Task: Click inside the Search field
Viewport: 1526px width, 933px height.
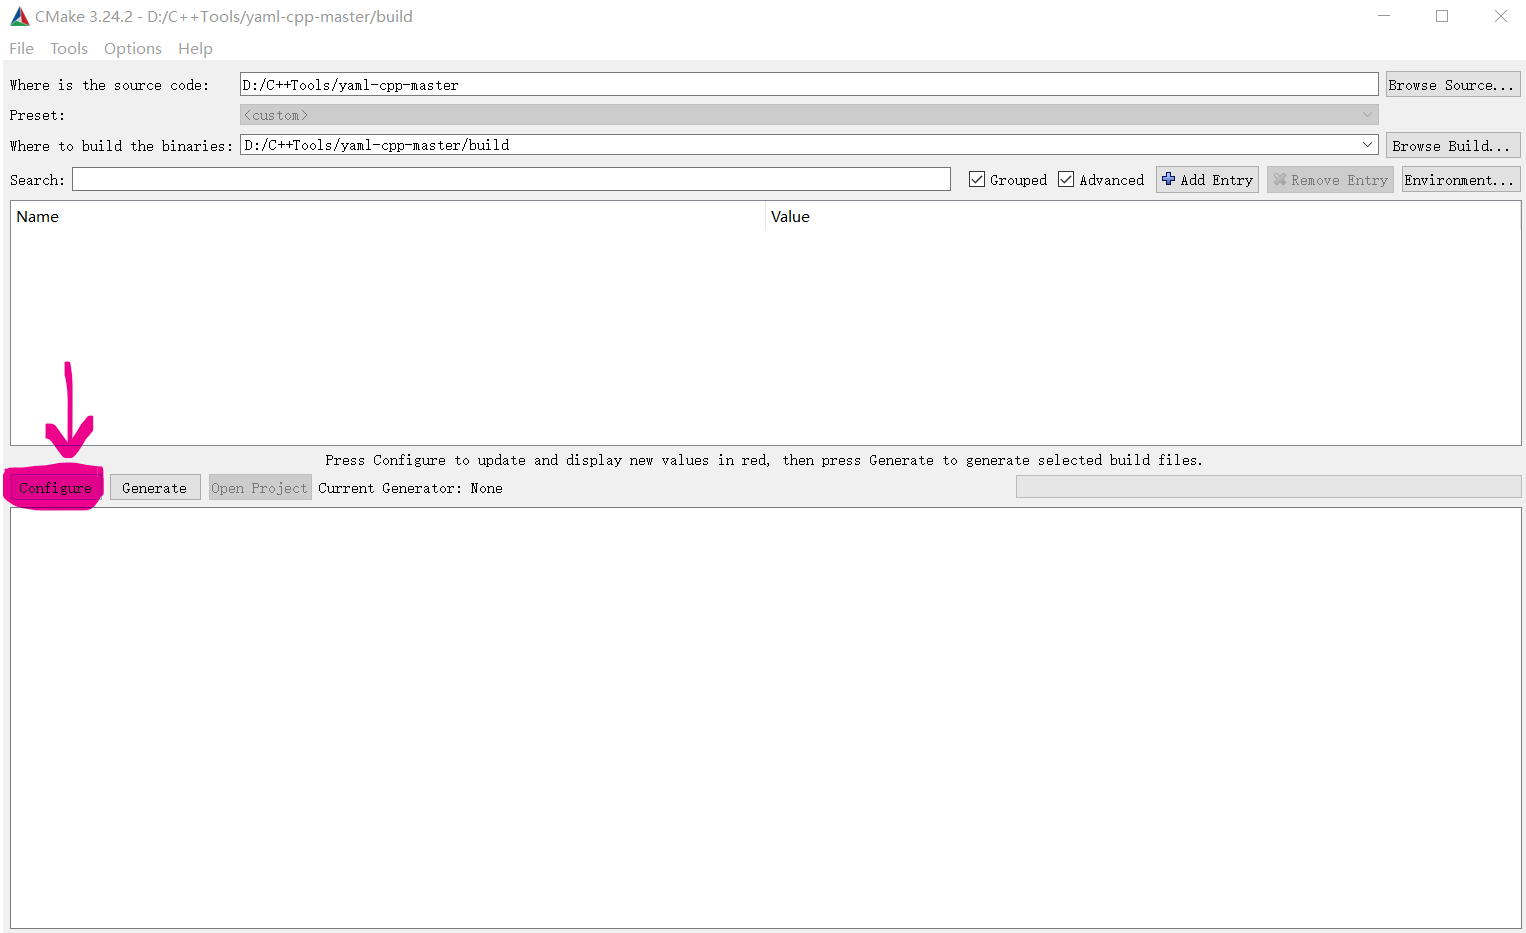Action: click(x=510, y=179)
